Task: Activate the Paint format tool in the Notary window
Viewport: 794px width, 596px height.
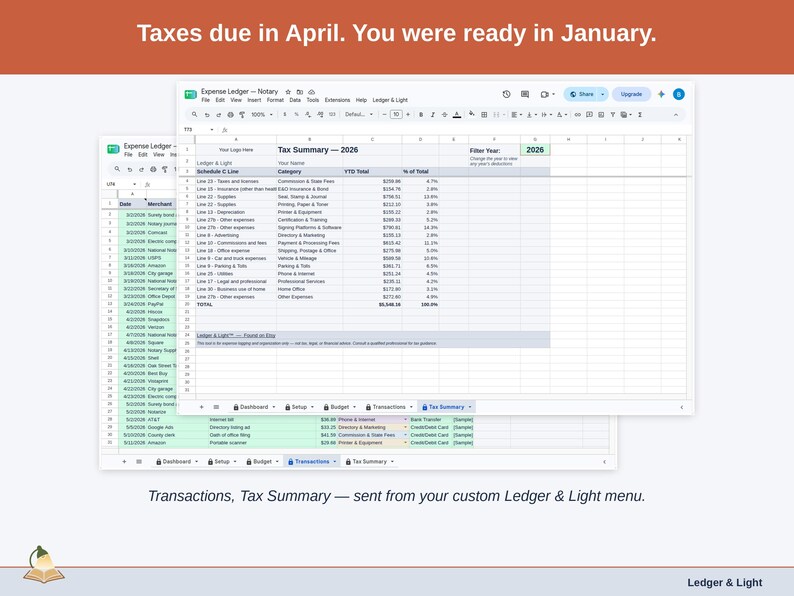Action: pyautogui.click(x=242, y=115)
